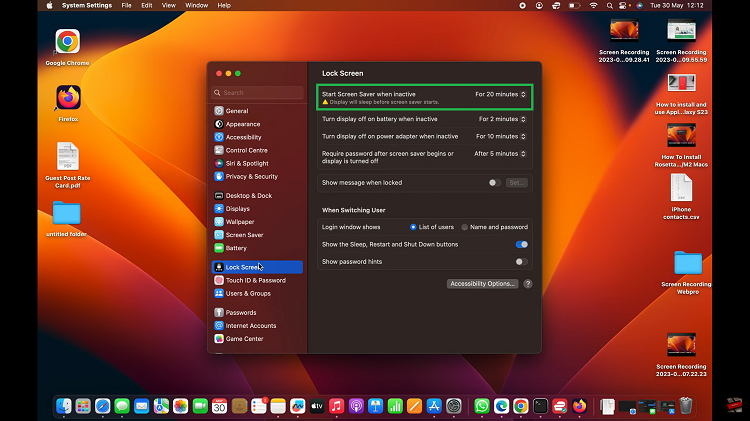Choose Name and password radio option
The image size is (750, 421).
click(464, 227)
